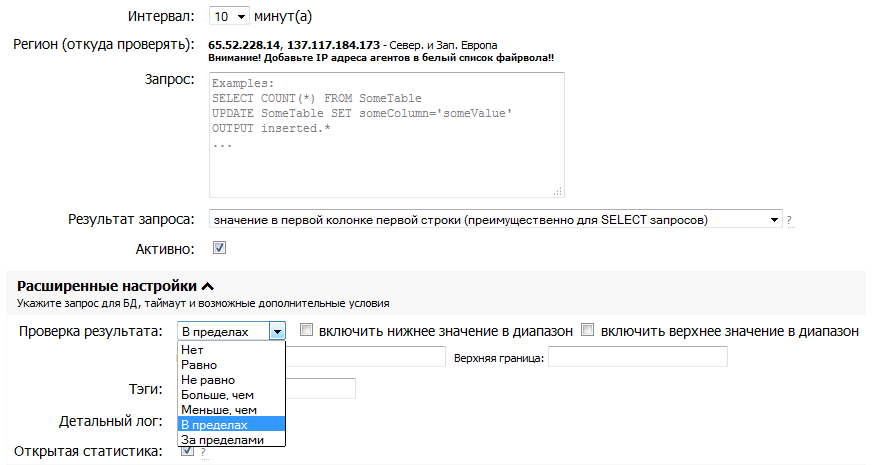Screen dimensions: 880x465
Task: Click the Проверка результата dropdown arrow
Action: [277, 332]
